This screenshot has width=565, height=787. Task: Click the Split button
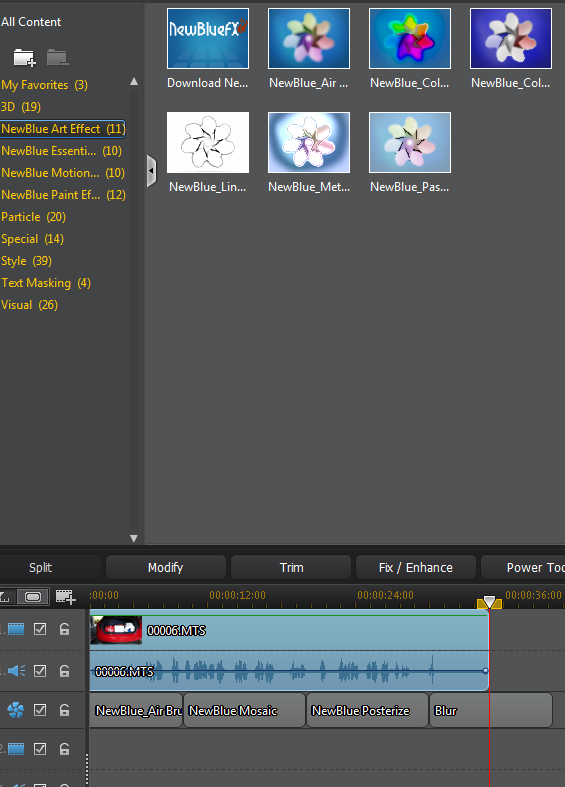(x=40, y=568)
